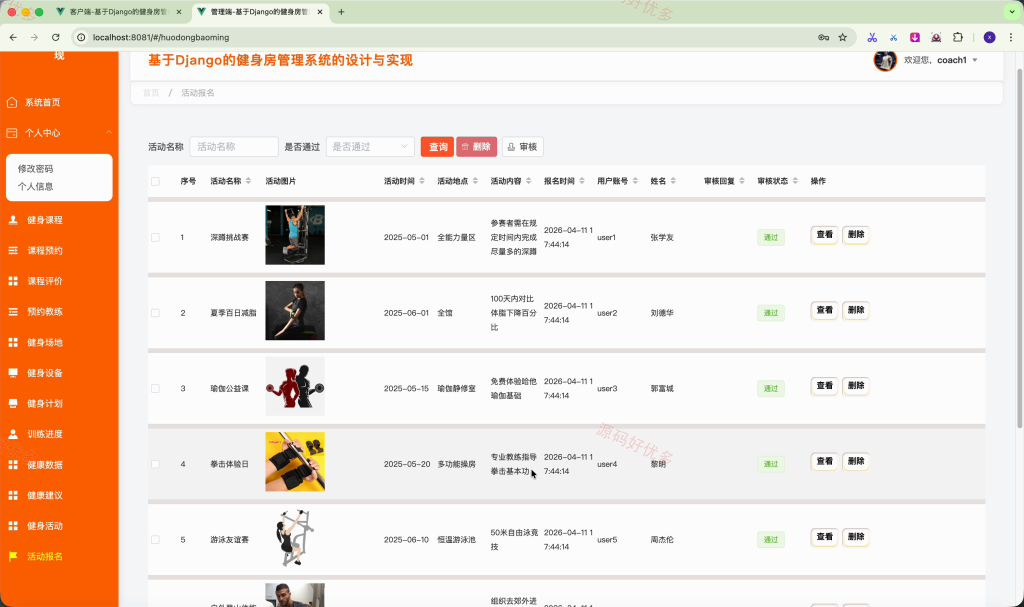
Task: Go back with the browser back arrow
Action: point(13,37)
